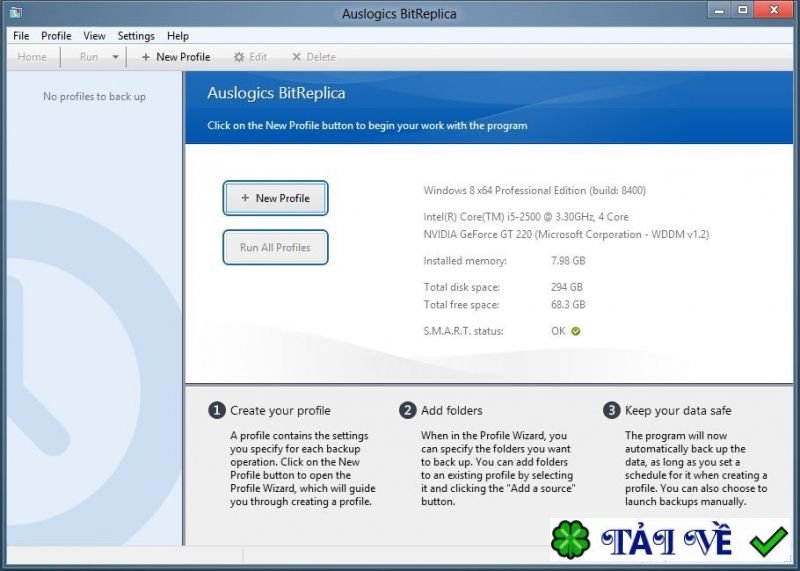Click the Run toolbar button
The width and height of the screenshot is (800, 571).
(89, 57)
